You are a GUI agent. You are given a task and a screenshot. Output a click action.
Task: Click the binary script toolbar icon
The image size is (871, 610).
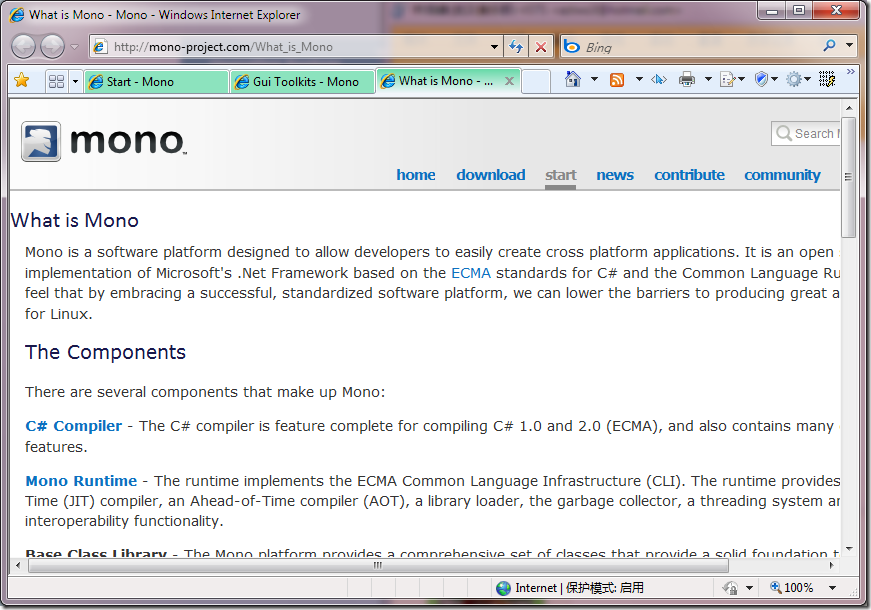point(827,79)
